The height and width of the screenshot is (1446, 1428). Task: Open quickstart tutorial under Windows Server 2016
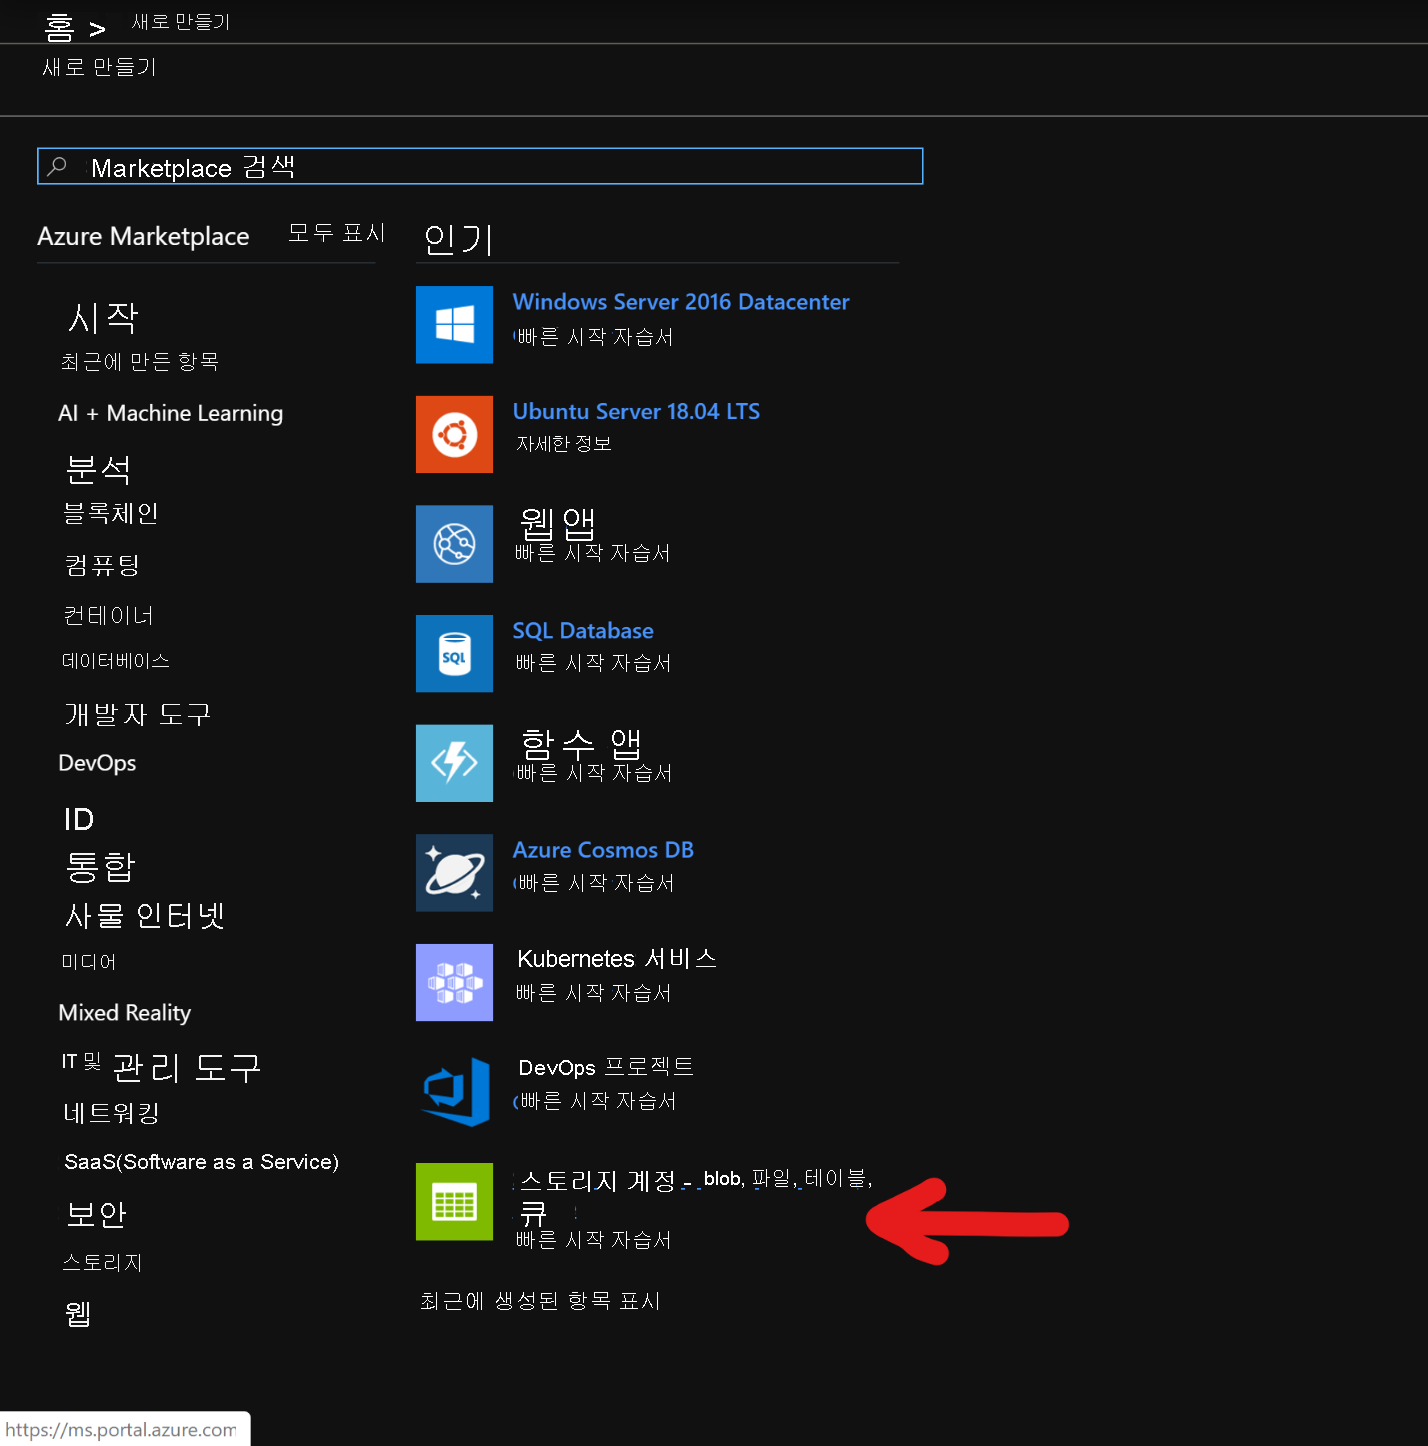click(594, 337)
